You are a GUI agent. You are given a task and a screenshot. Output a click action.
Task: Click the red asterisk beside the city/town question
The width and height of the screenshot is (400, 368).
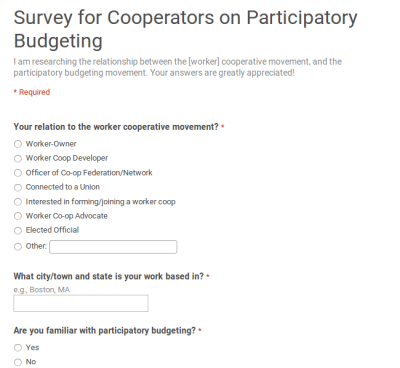pos(208,276)
